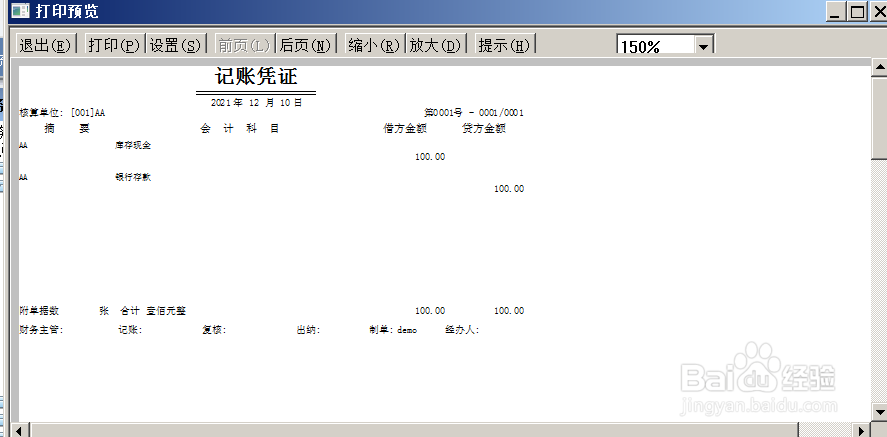The width and height of the screenshot is (887, 437).
Task: Maximize the print preview window
Action: [x=858, y=12]
